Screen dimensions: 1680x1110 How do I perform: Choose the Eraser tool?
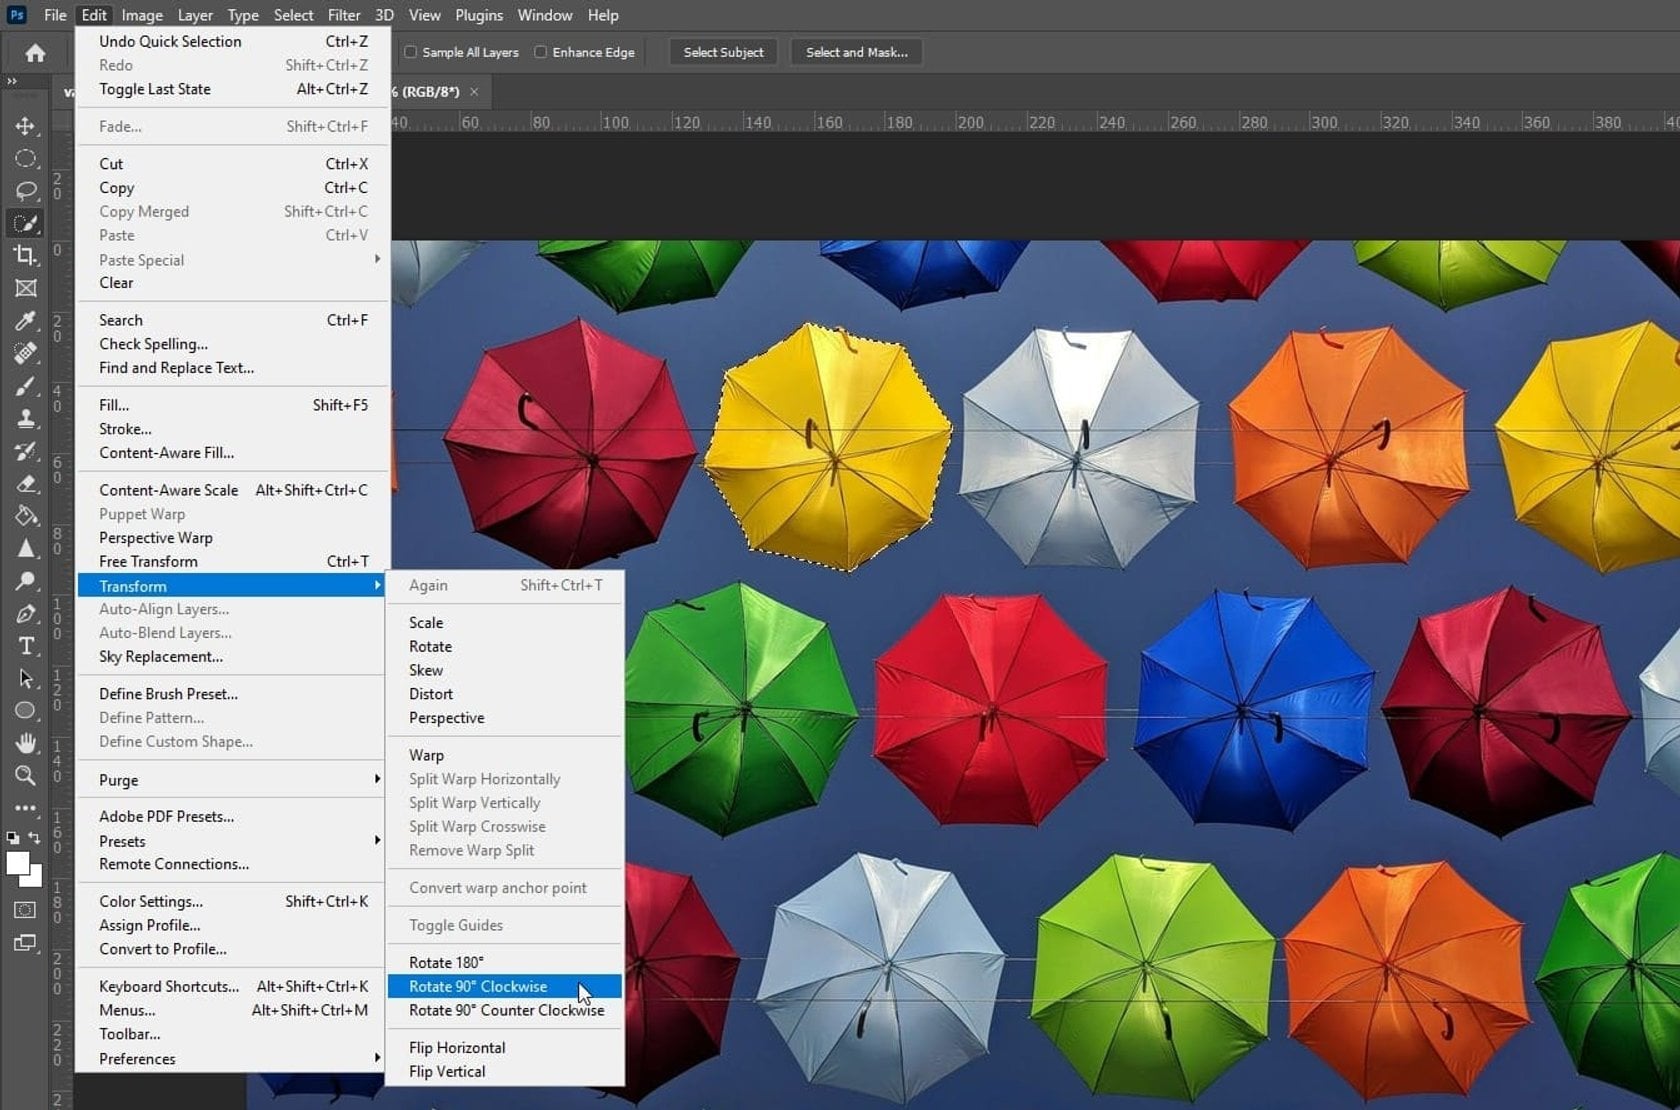pos(25,483)
